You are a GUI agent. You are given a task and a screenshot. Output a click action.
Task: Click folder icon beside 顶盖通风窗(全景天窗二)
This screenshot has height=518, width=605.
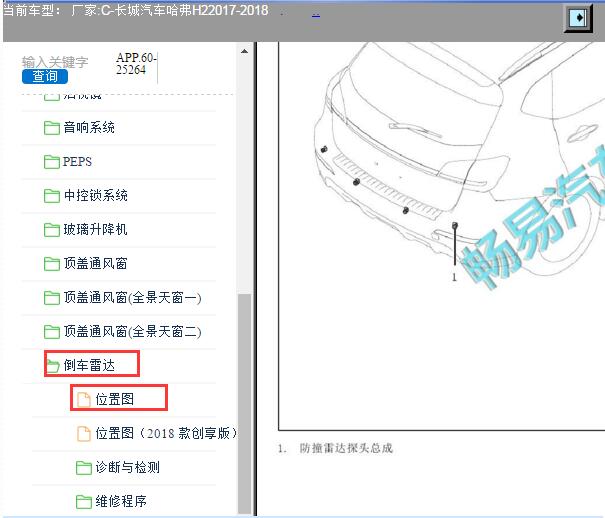point(52,332)
